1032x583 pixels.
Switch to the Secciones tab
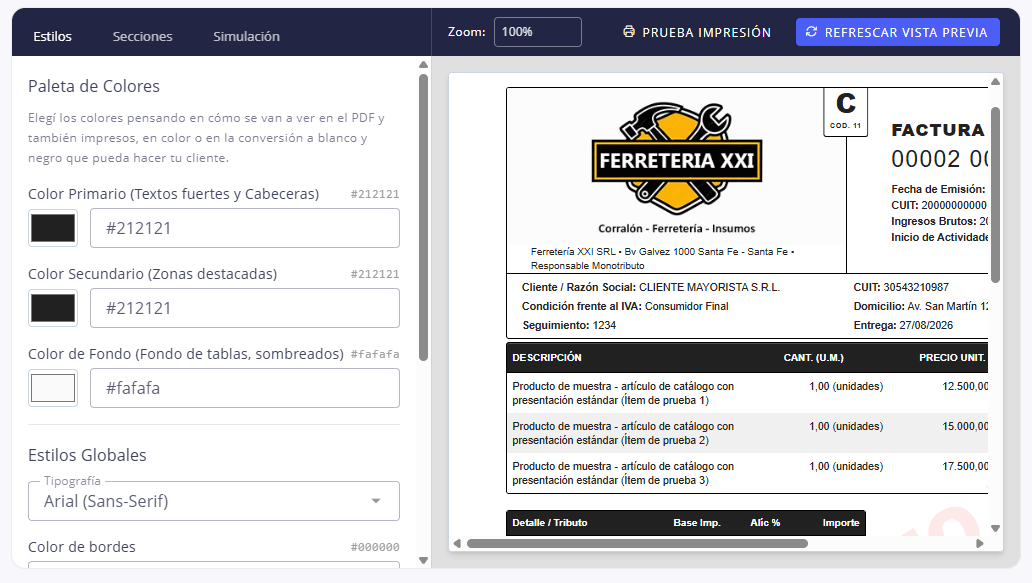point(142,36)
